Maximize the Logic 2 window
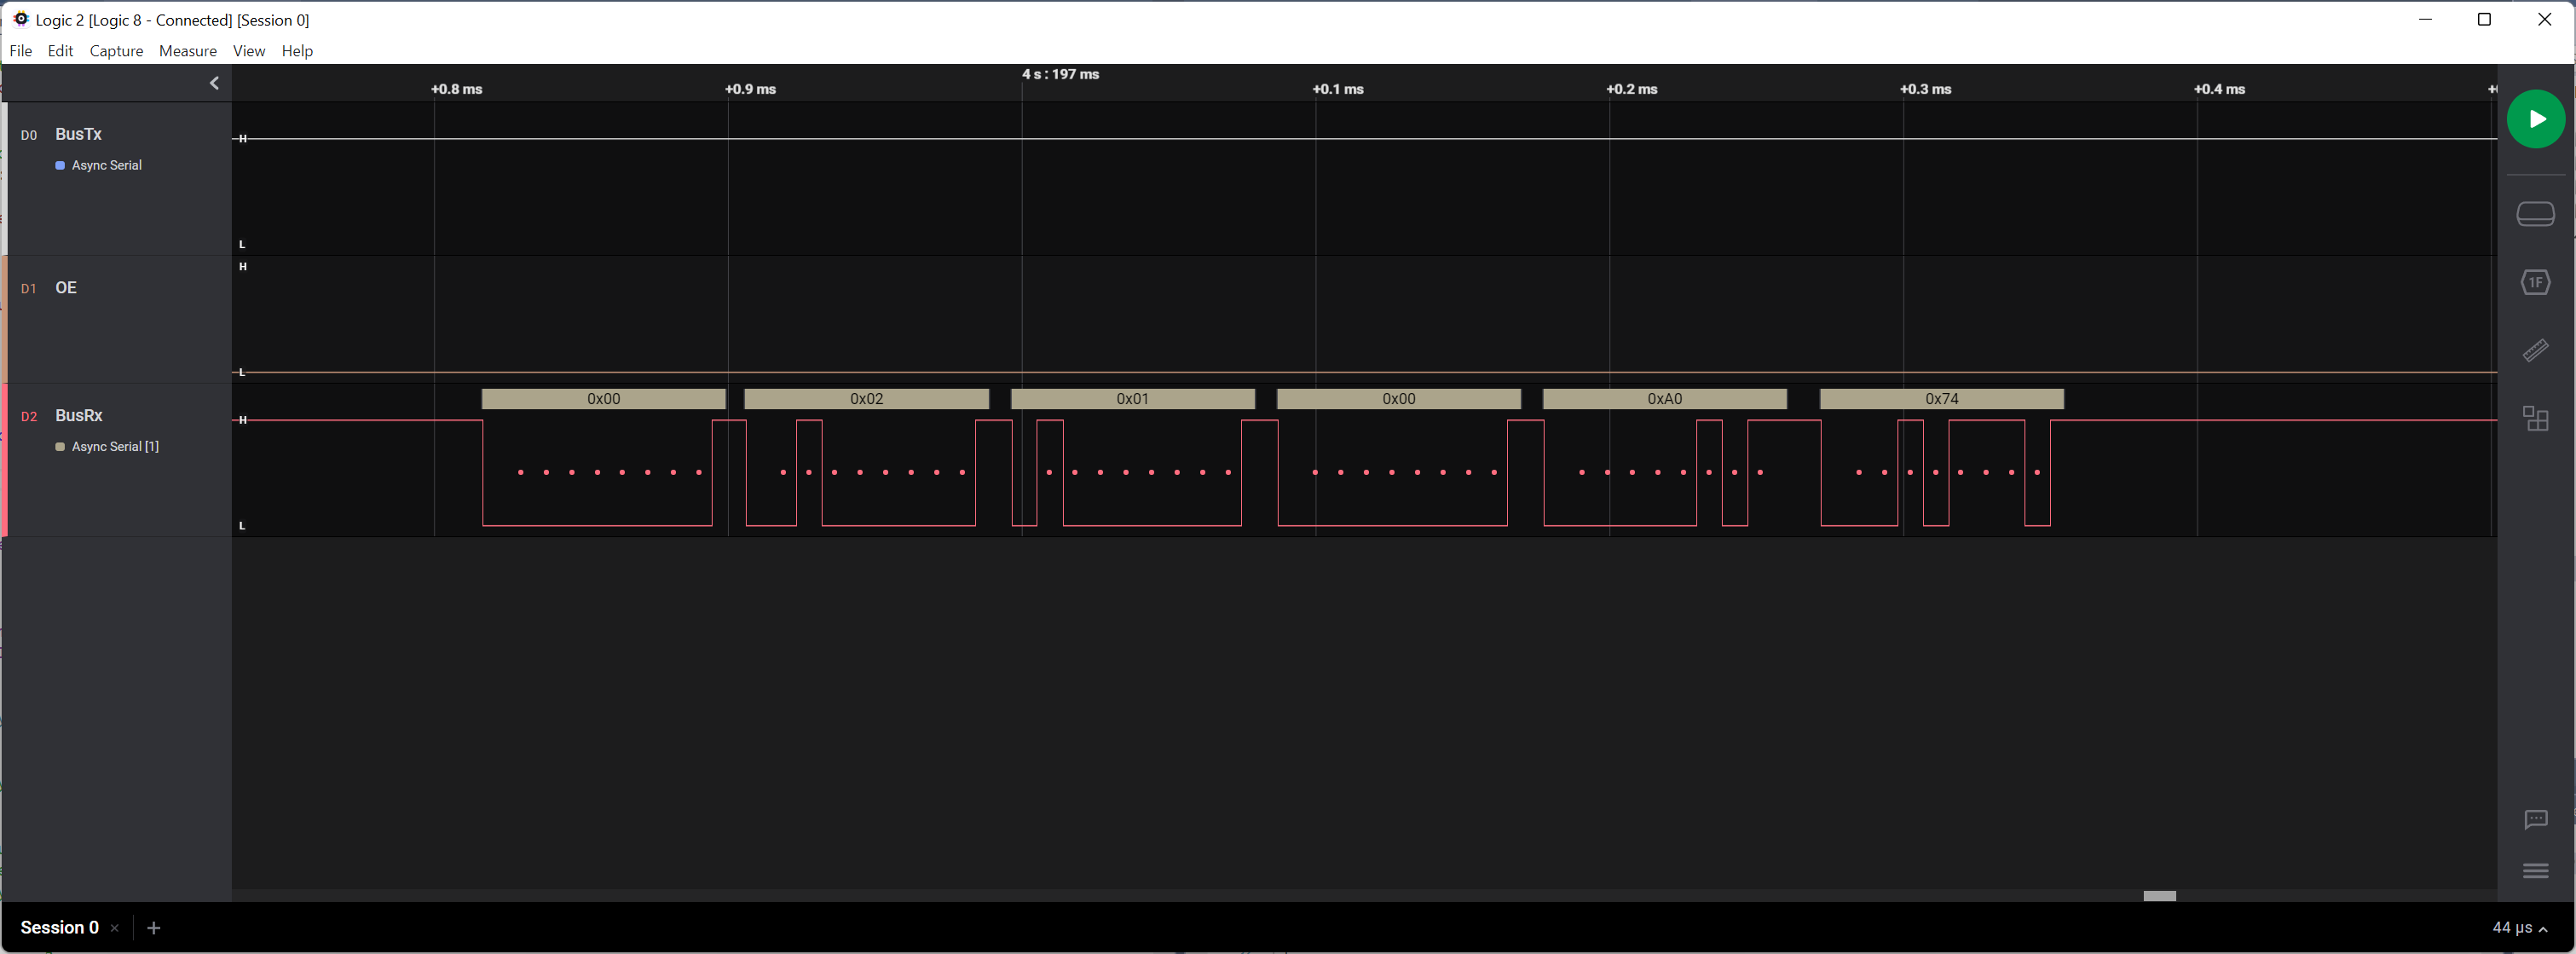 (x=2484, y=19)
